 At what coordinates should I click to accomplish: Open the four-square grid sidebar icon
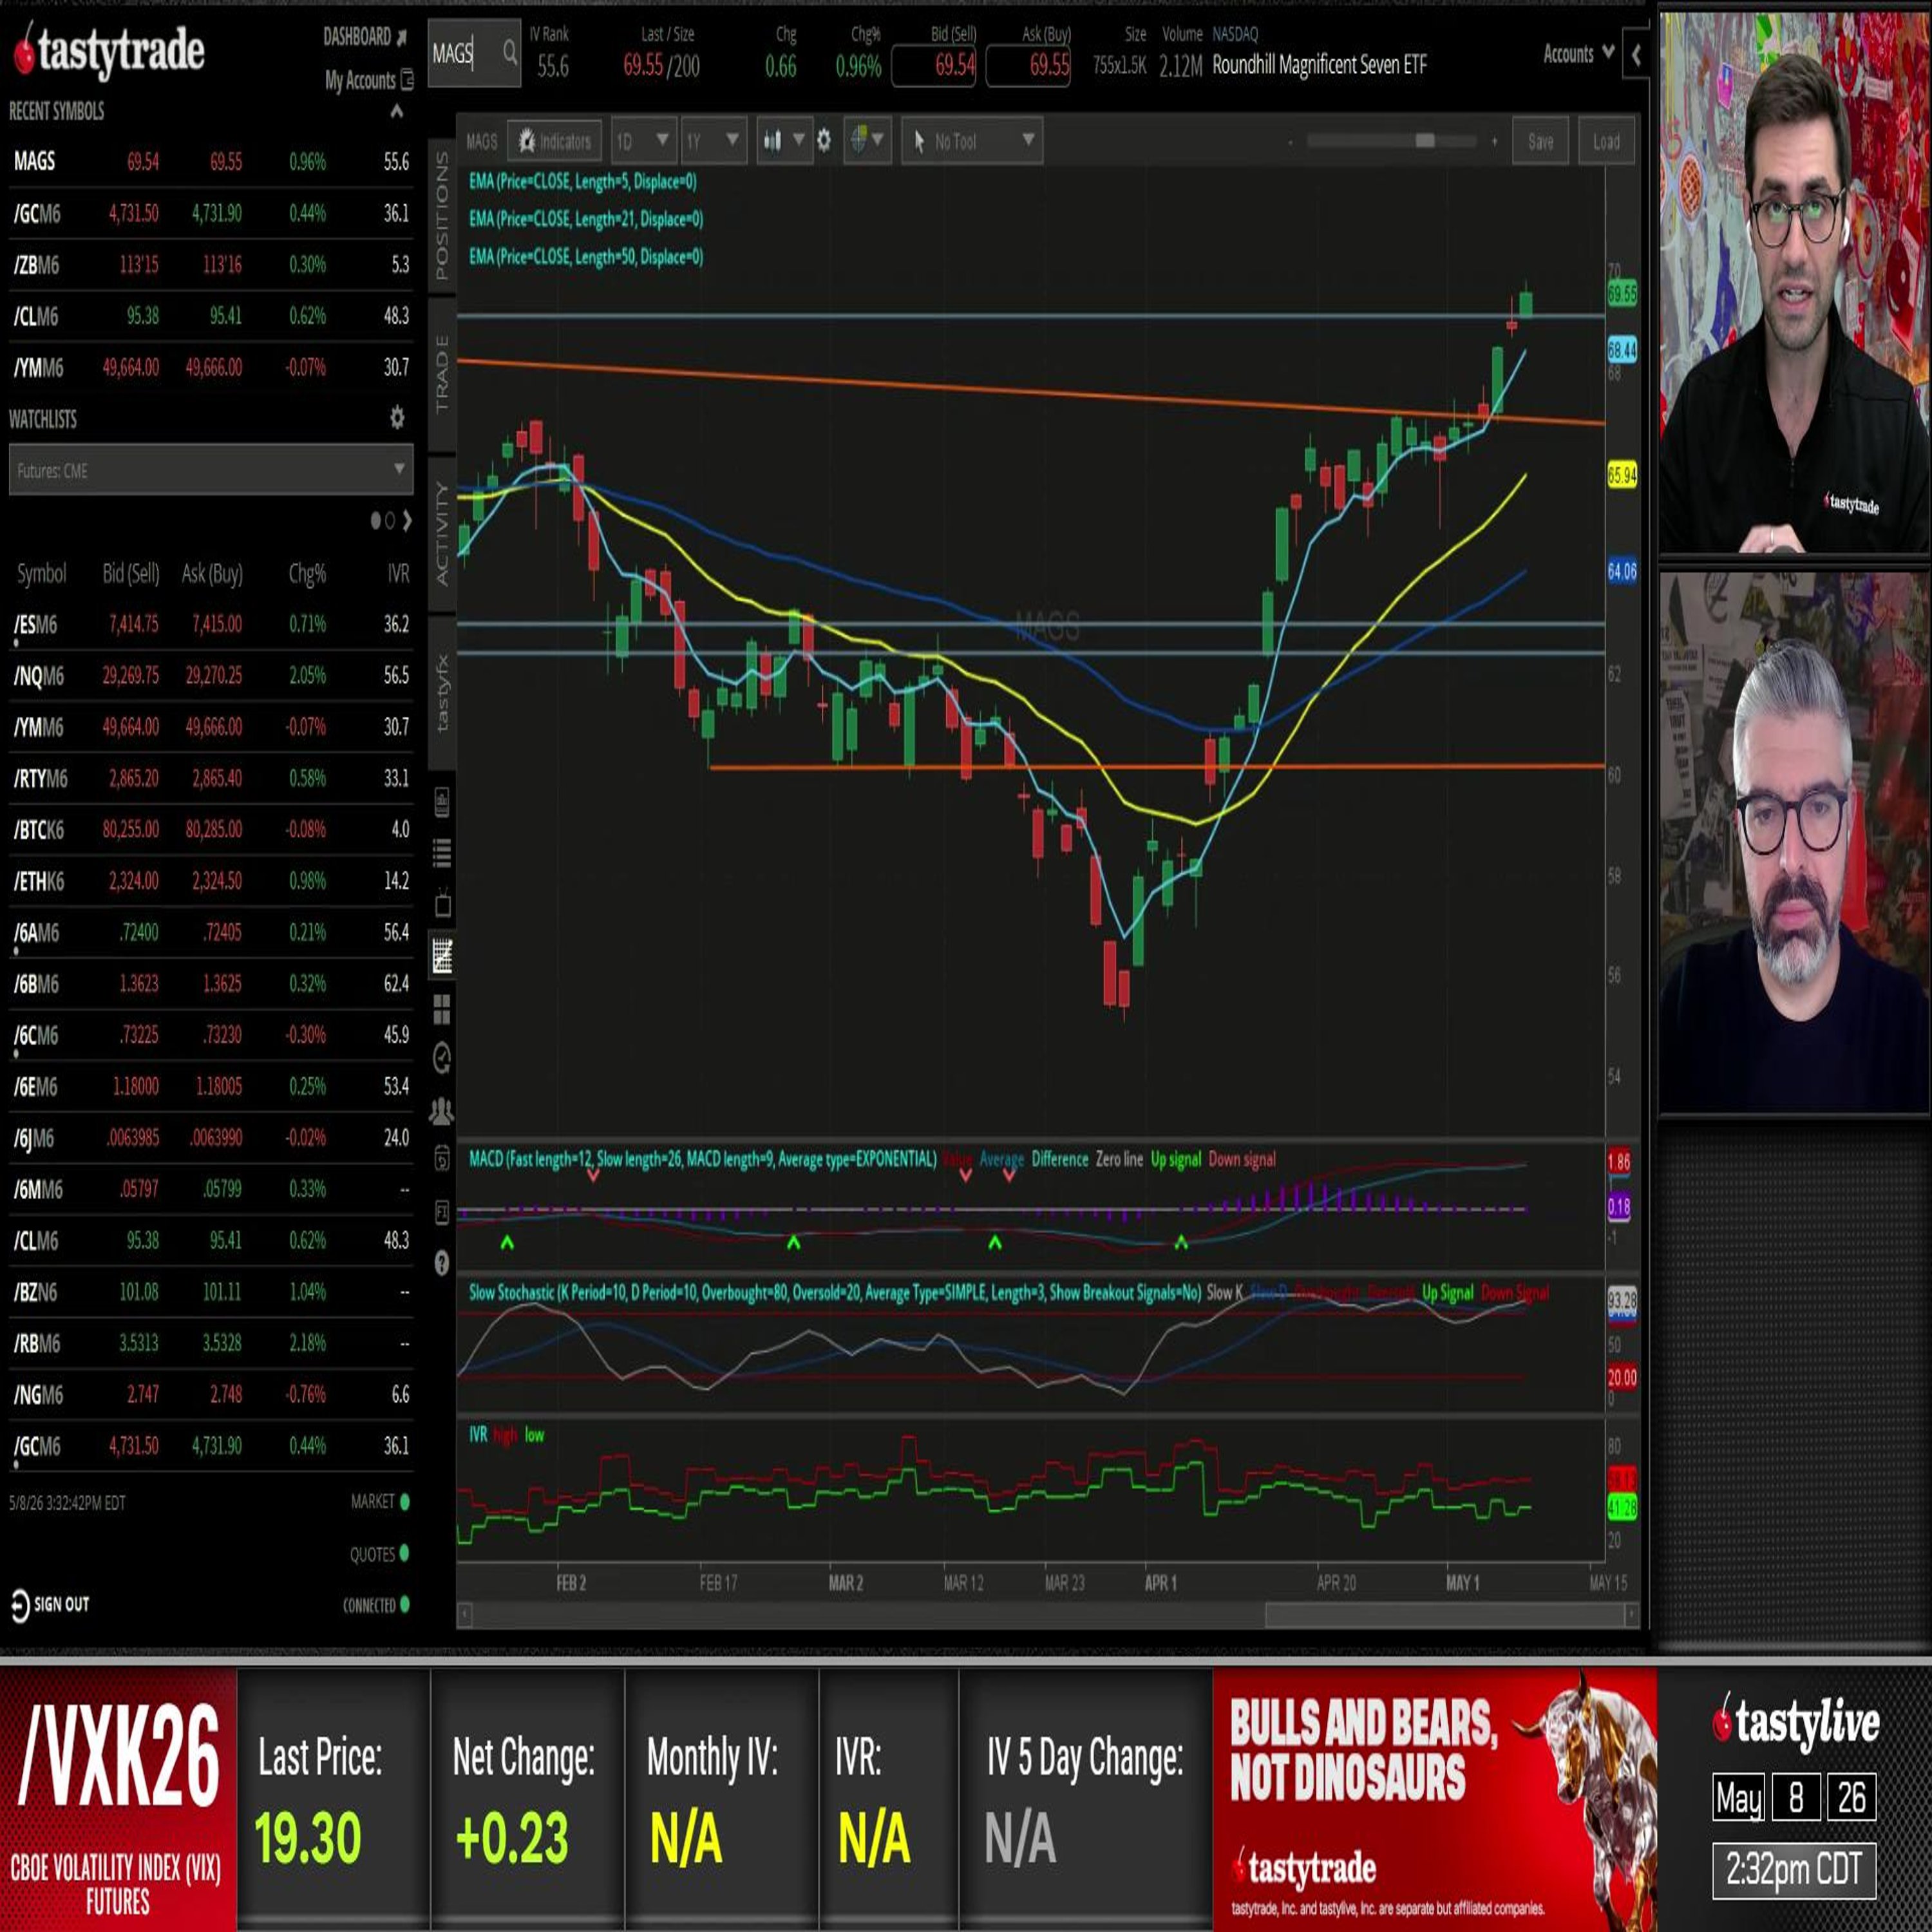(x=443, y=1009)
